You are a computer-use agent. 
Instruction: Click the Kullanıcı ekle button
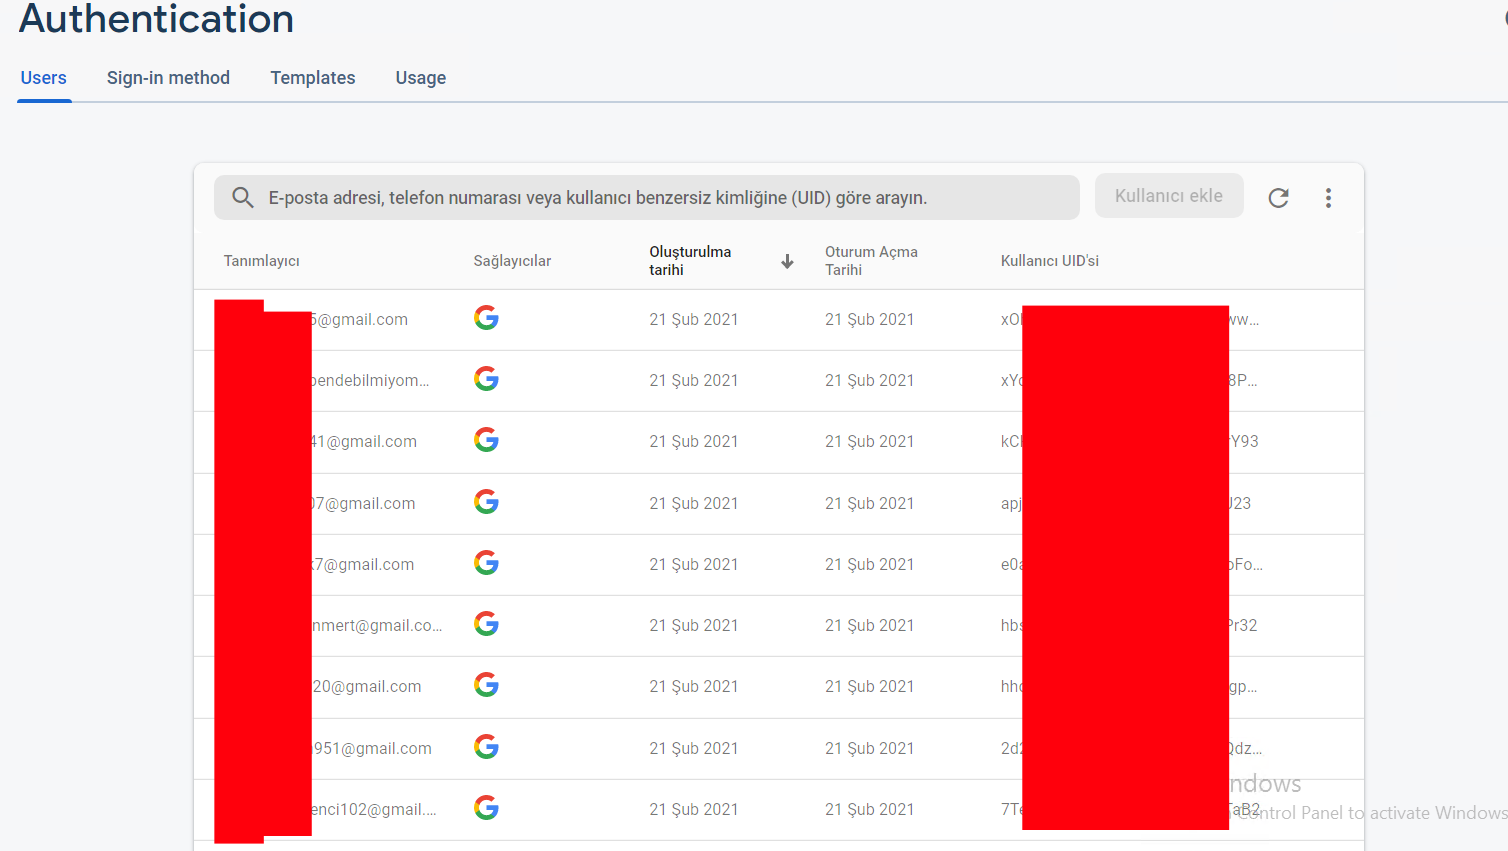click(1169, 196)
